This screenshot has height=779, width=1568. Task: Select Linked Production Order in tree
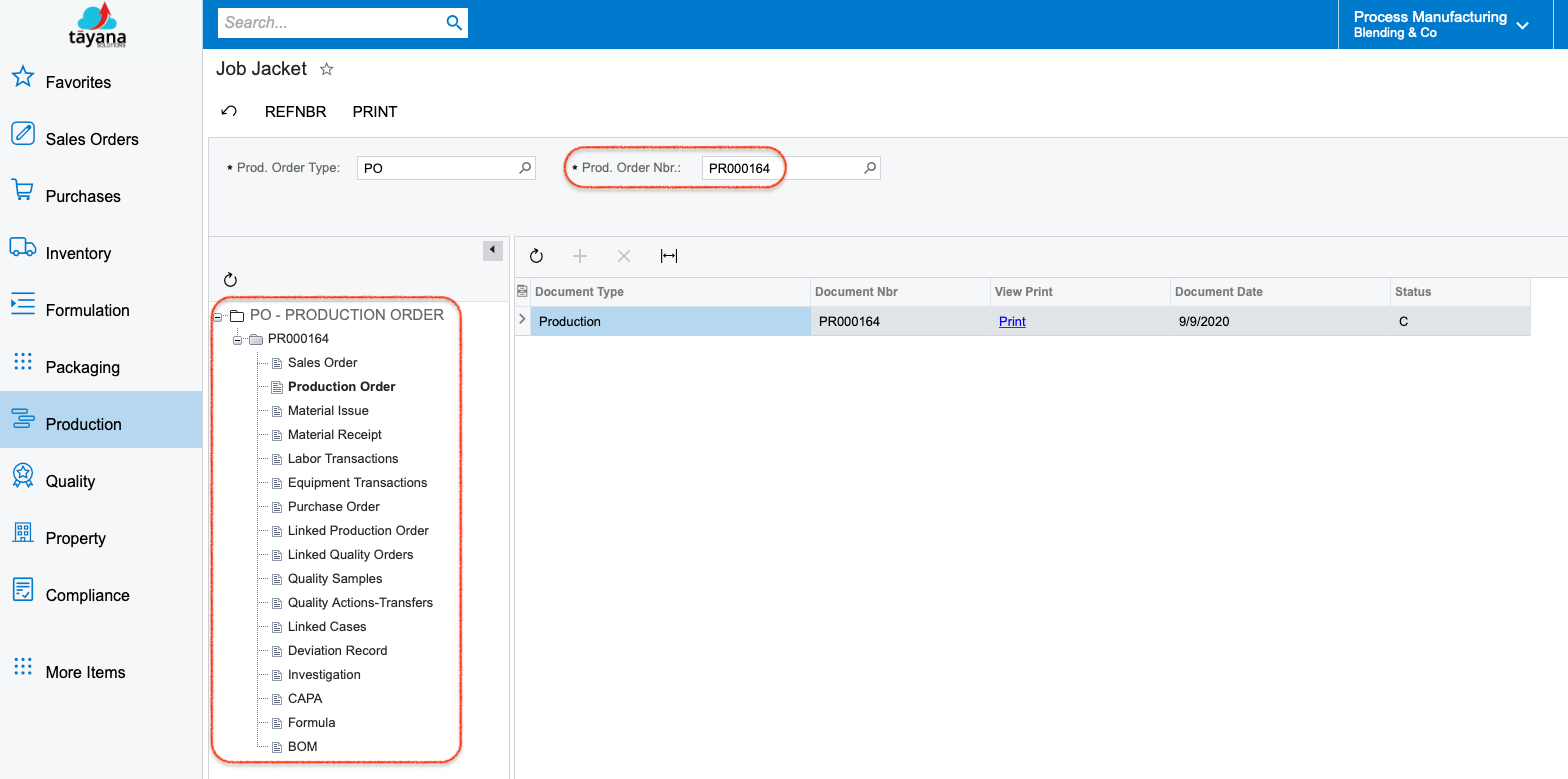[x=358, y=531]
